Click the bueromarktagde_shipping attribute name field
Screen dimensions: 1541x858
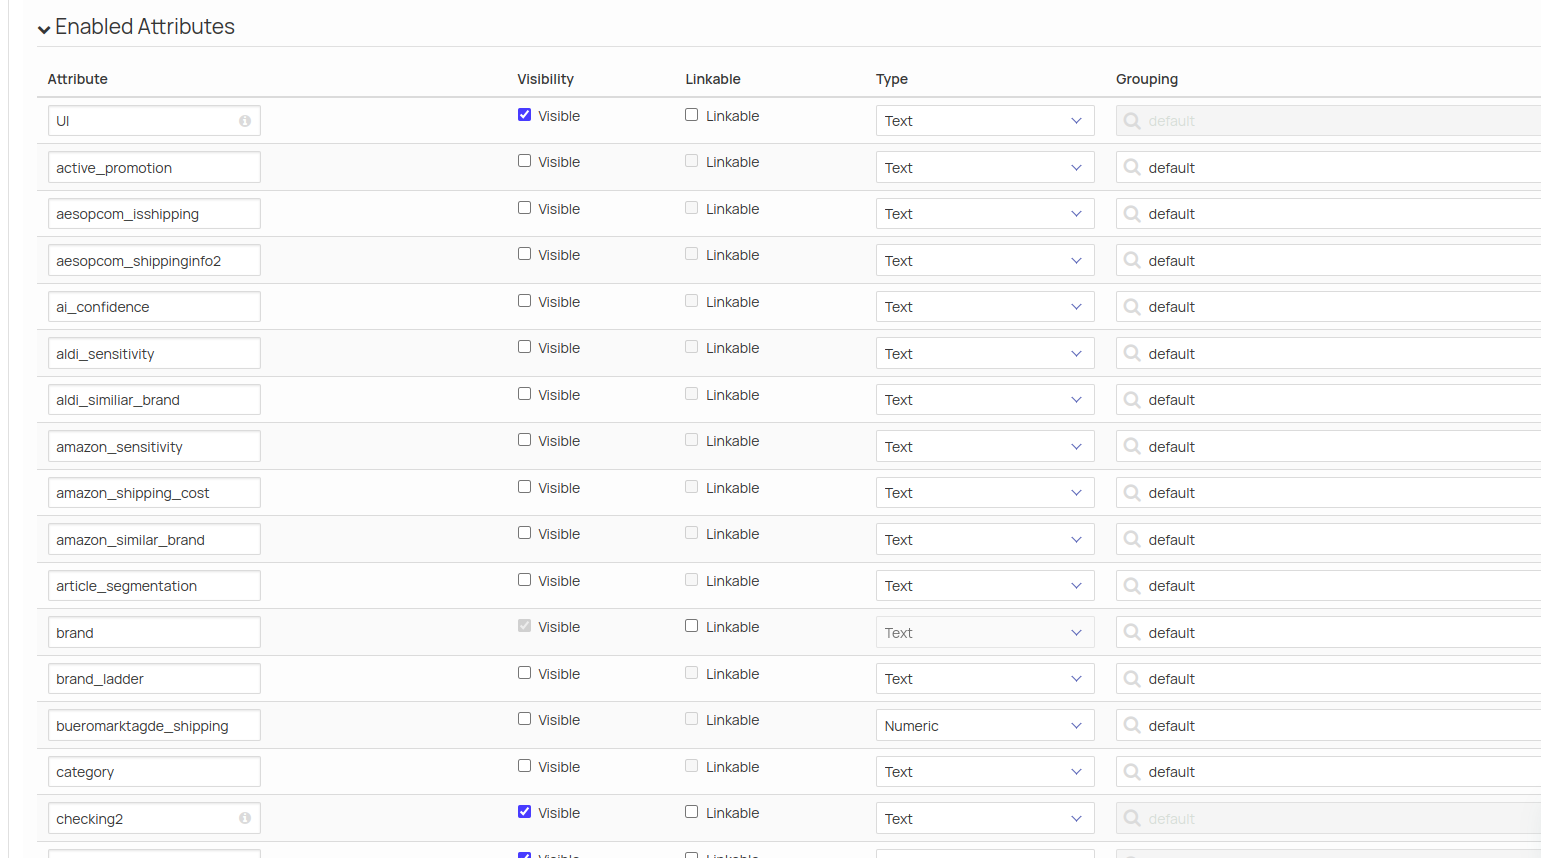coord(154,725)
